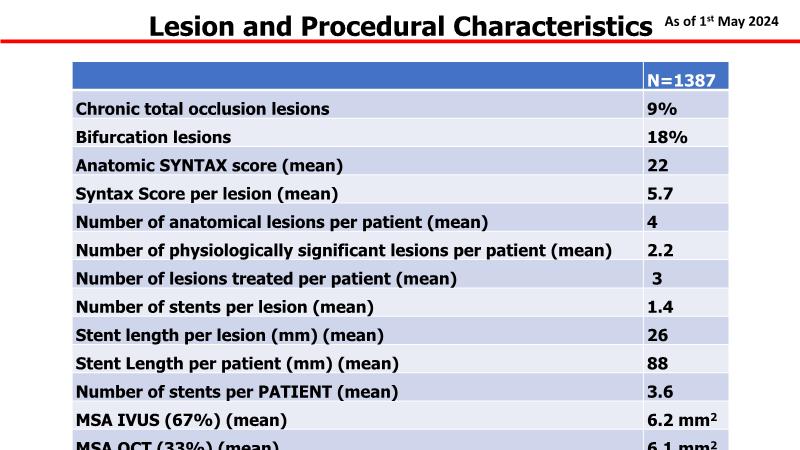The image size is (800, 450).
Task: Select the 9% value cell
Action: 661,109
